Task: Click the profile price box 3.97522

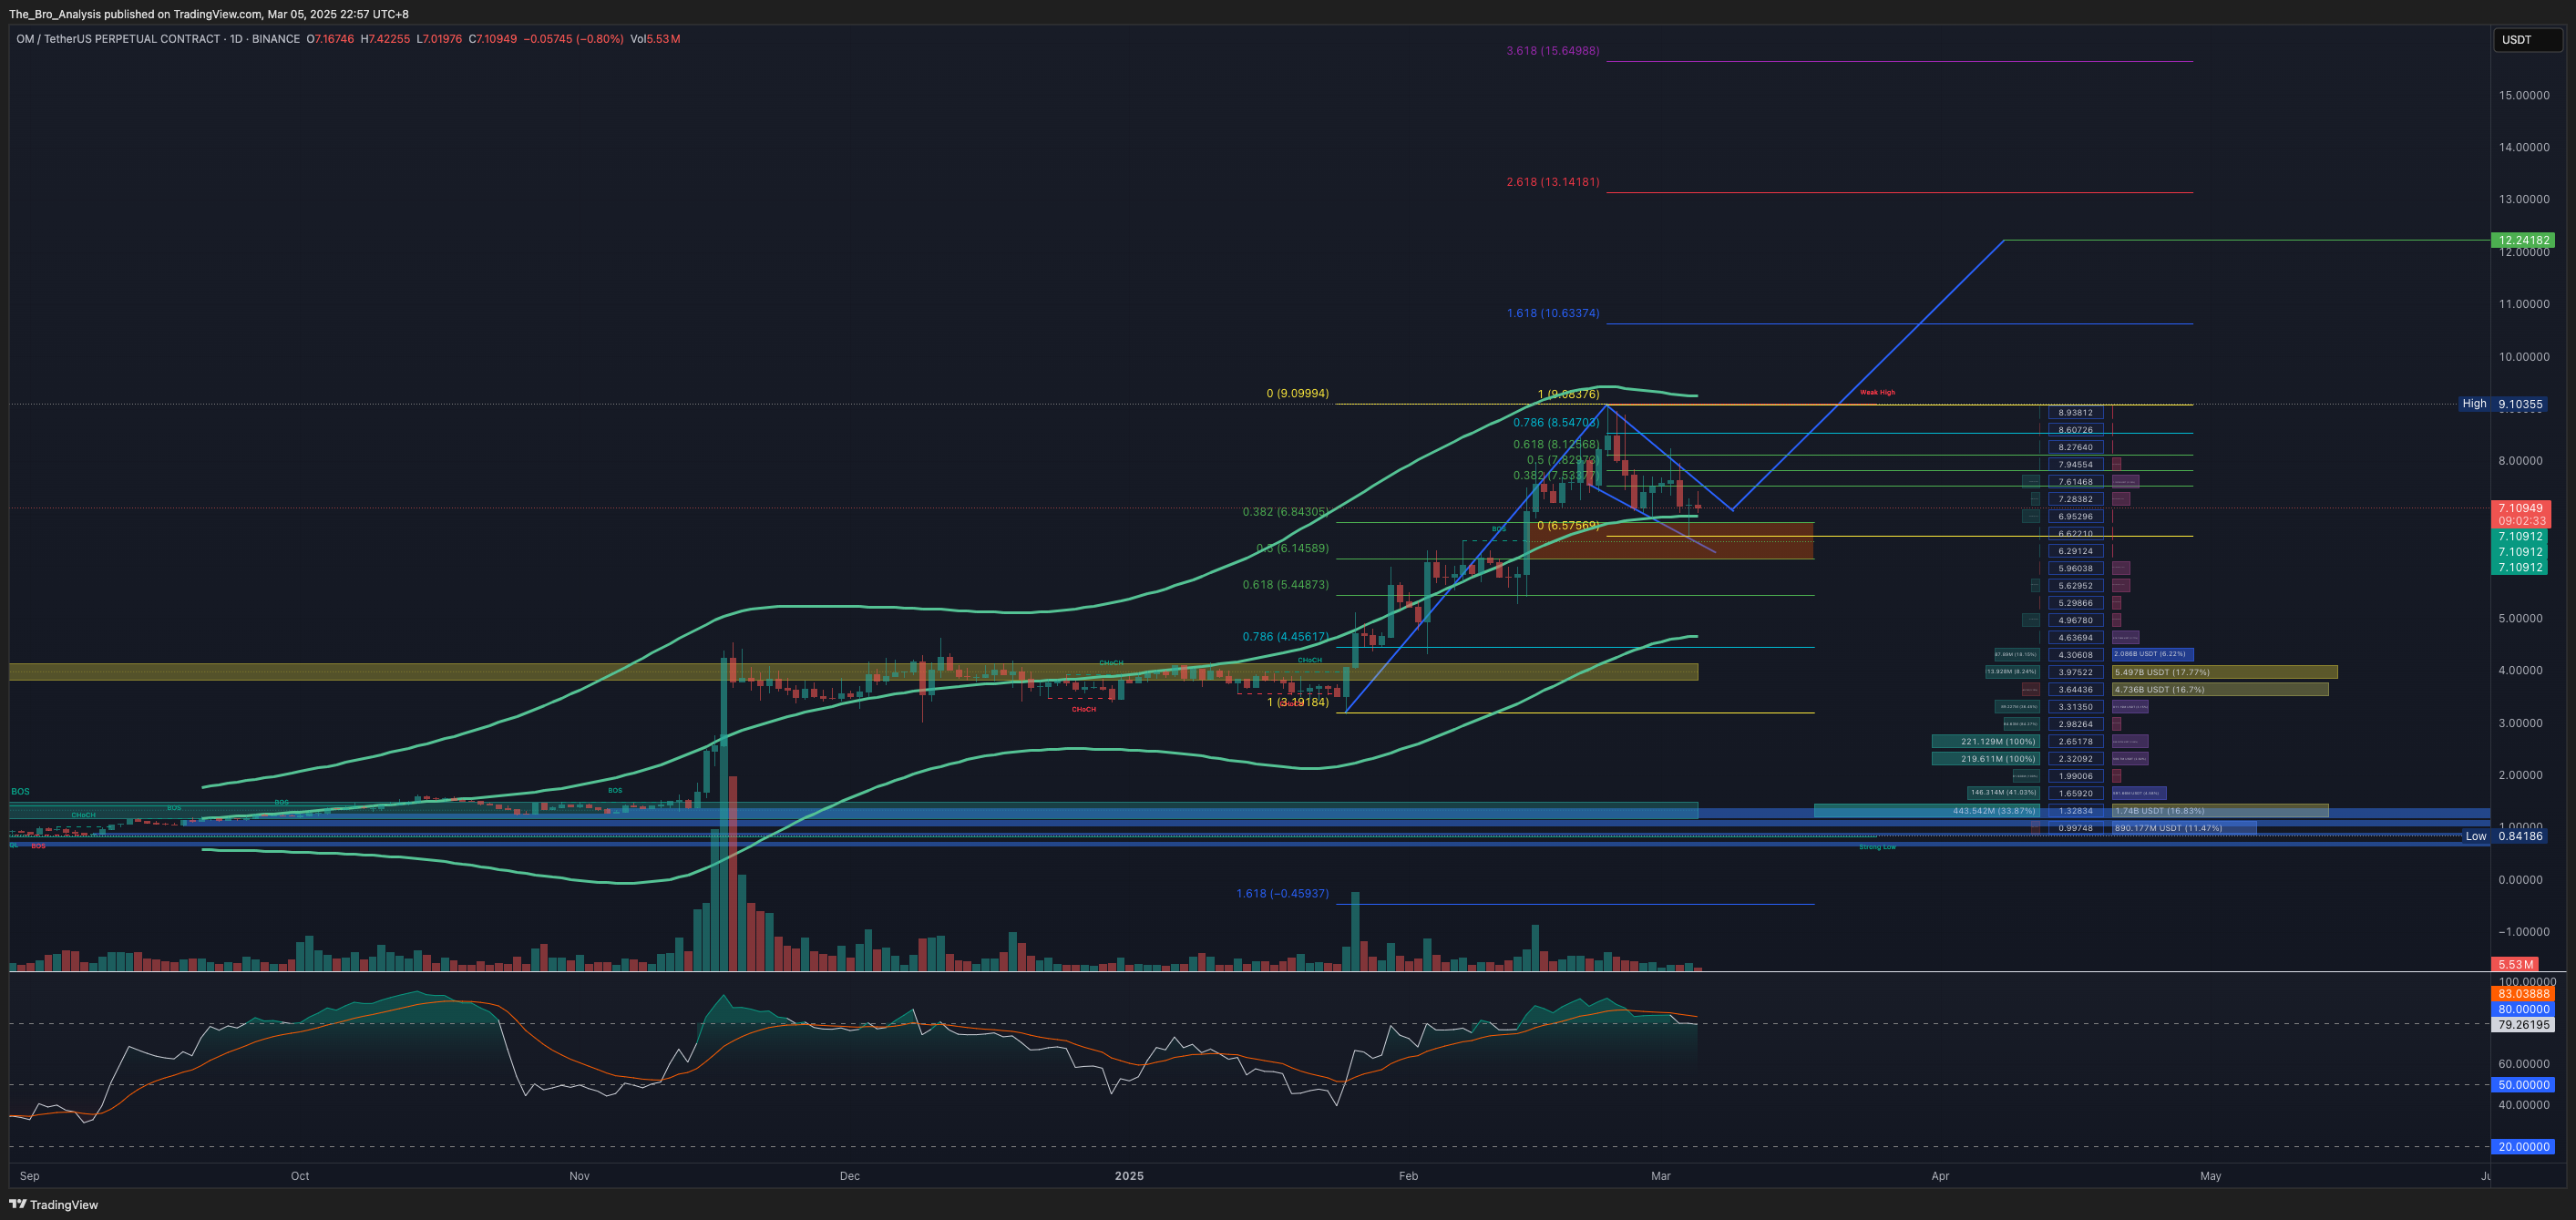Action: pyautogui.click(x=2075, y=672)
